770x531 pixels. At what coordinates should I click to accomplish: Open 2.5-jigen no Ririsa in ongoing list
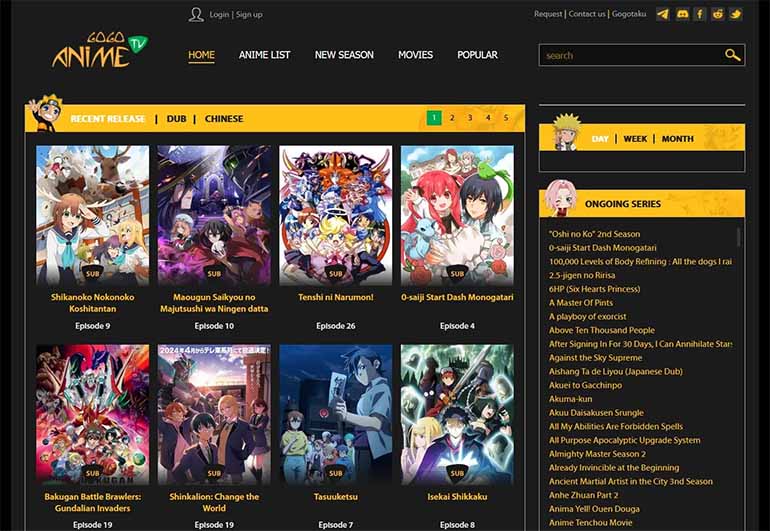(582, 276)
